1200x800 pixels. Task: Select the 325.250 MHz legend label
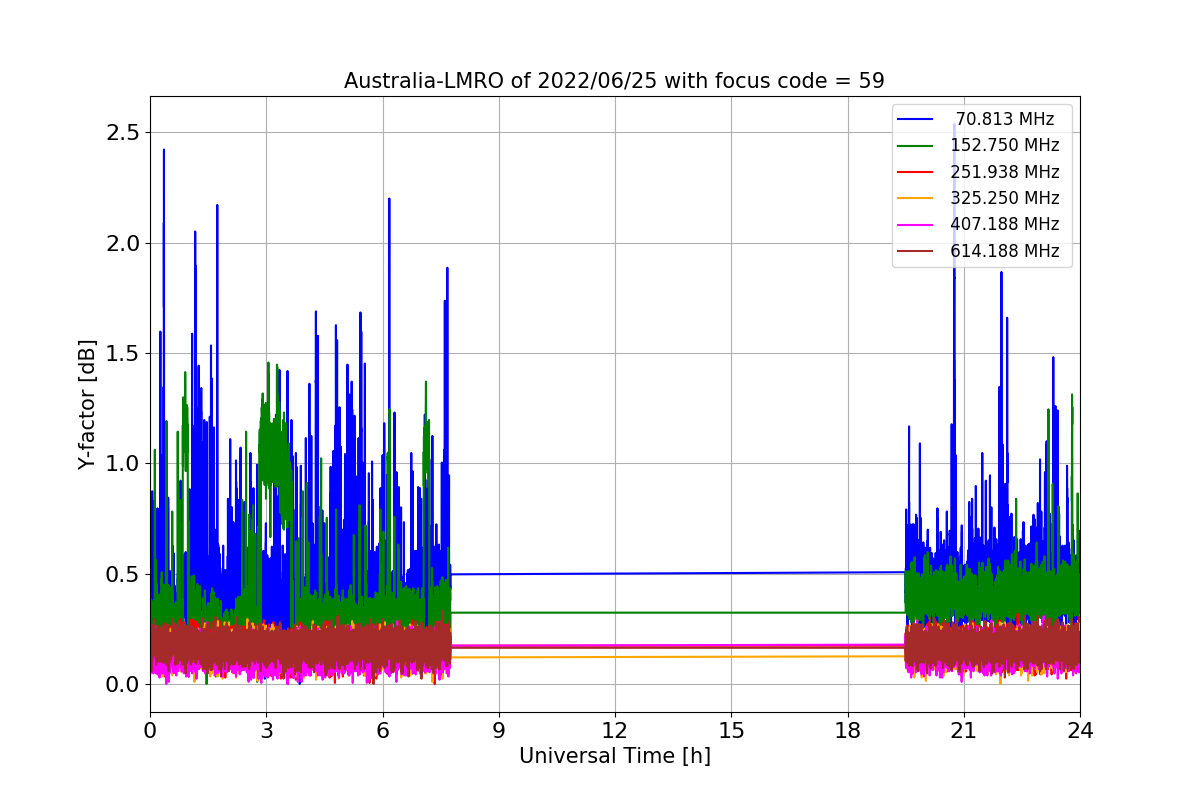1005,198
